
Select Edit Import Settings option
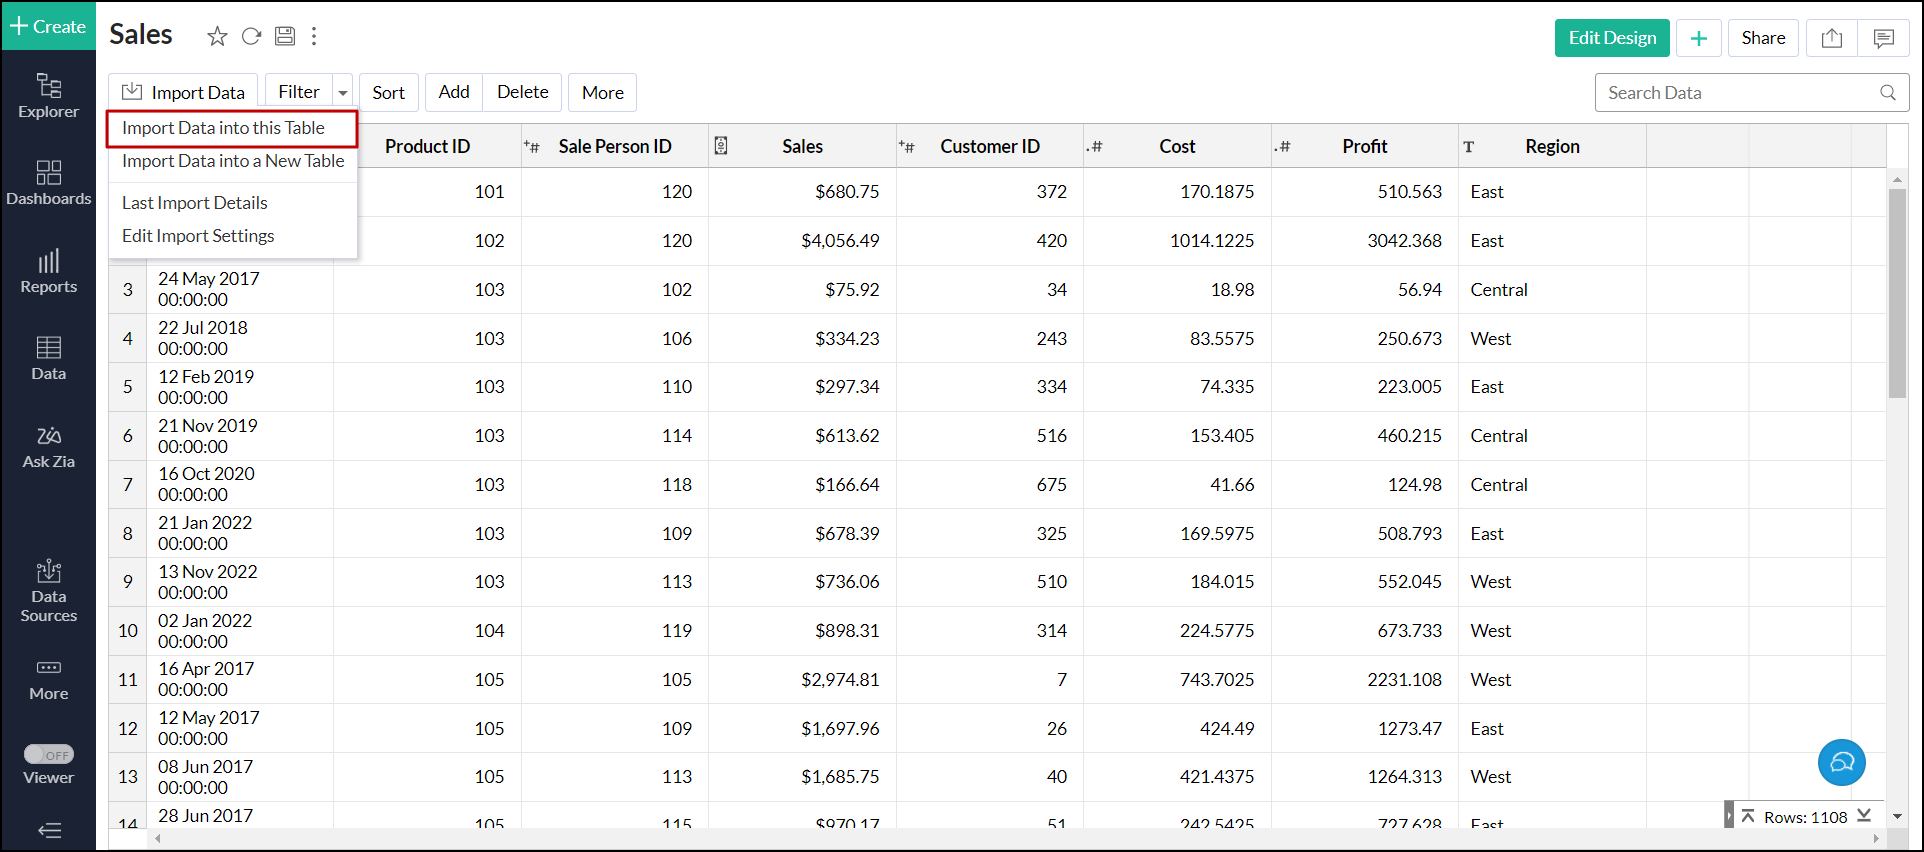198,236
